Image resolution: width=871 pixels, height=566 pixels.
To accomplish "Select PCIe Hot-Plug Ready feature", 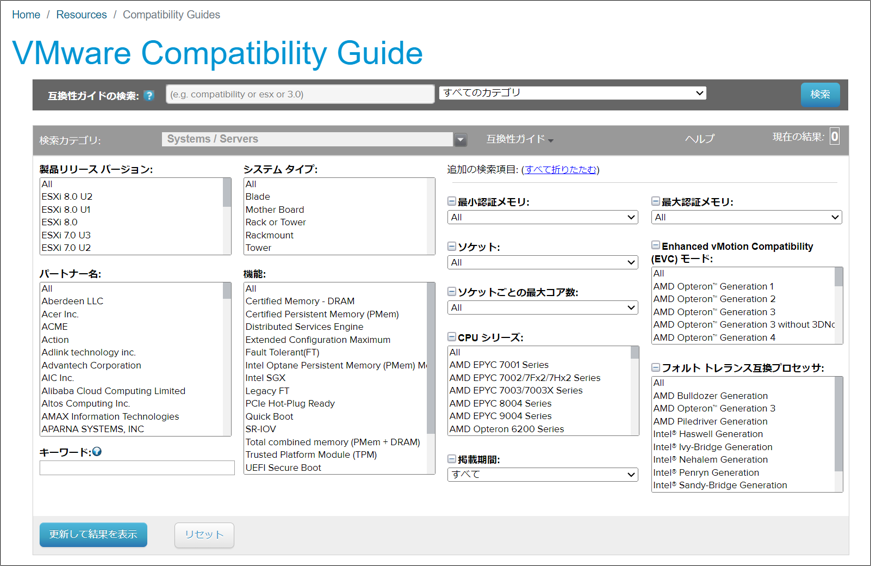I will tap(290, 403).
